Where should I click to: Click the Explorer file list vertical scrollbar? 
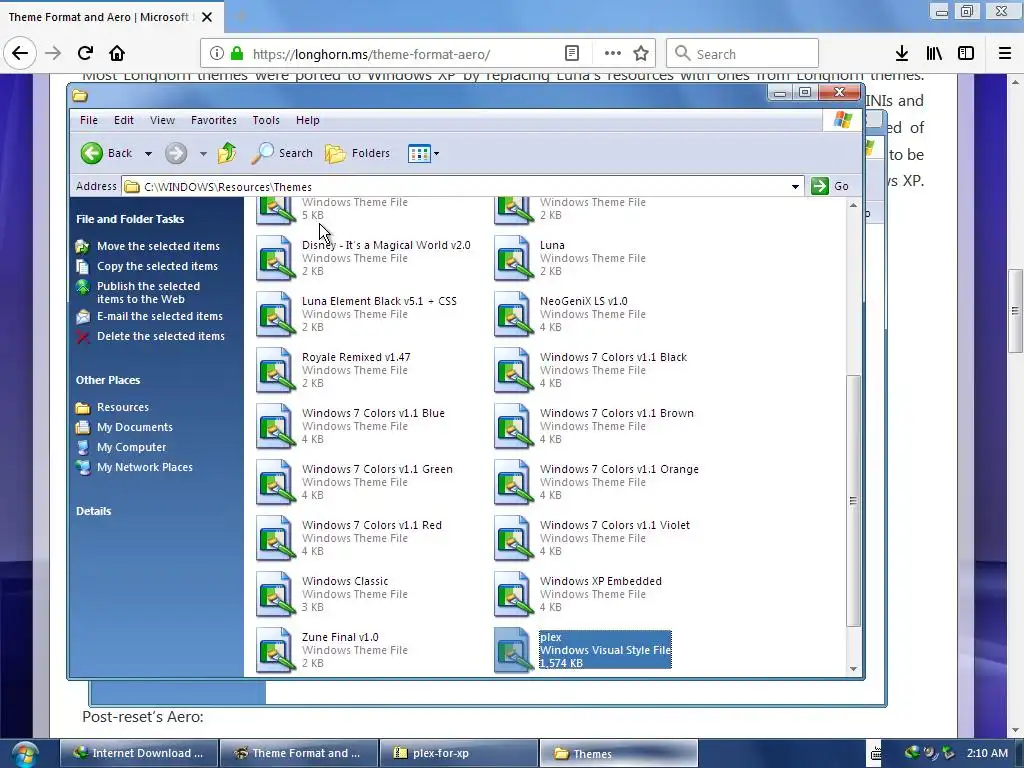pyautogui.click(x=853, y=500)
